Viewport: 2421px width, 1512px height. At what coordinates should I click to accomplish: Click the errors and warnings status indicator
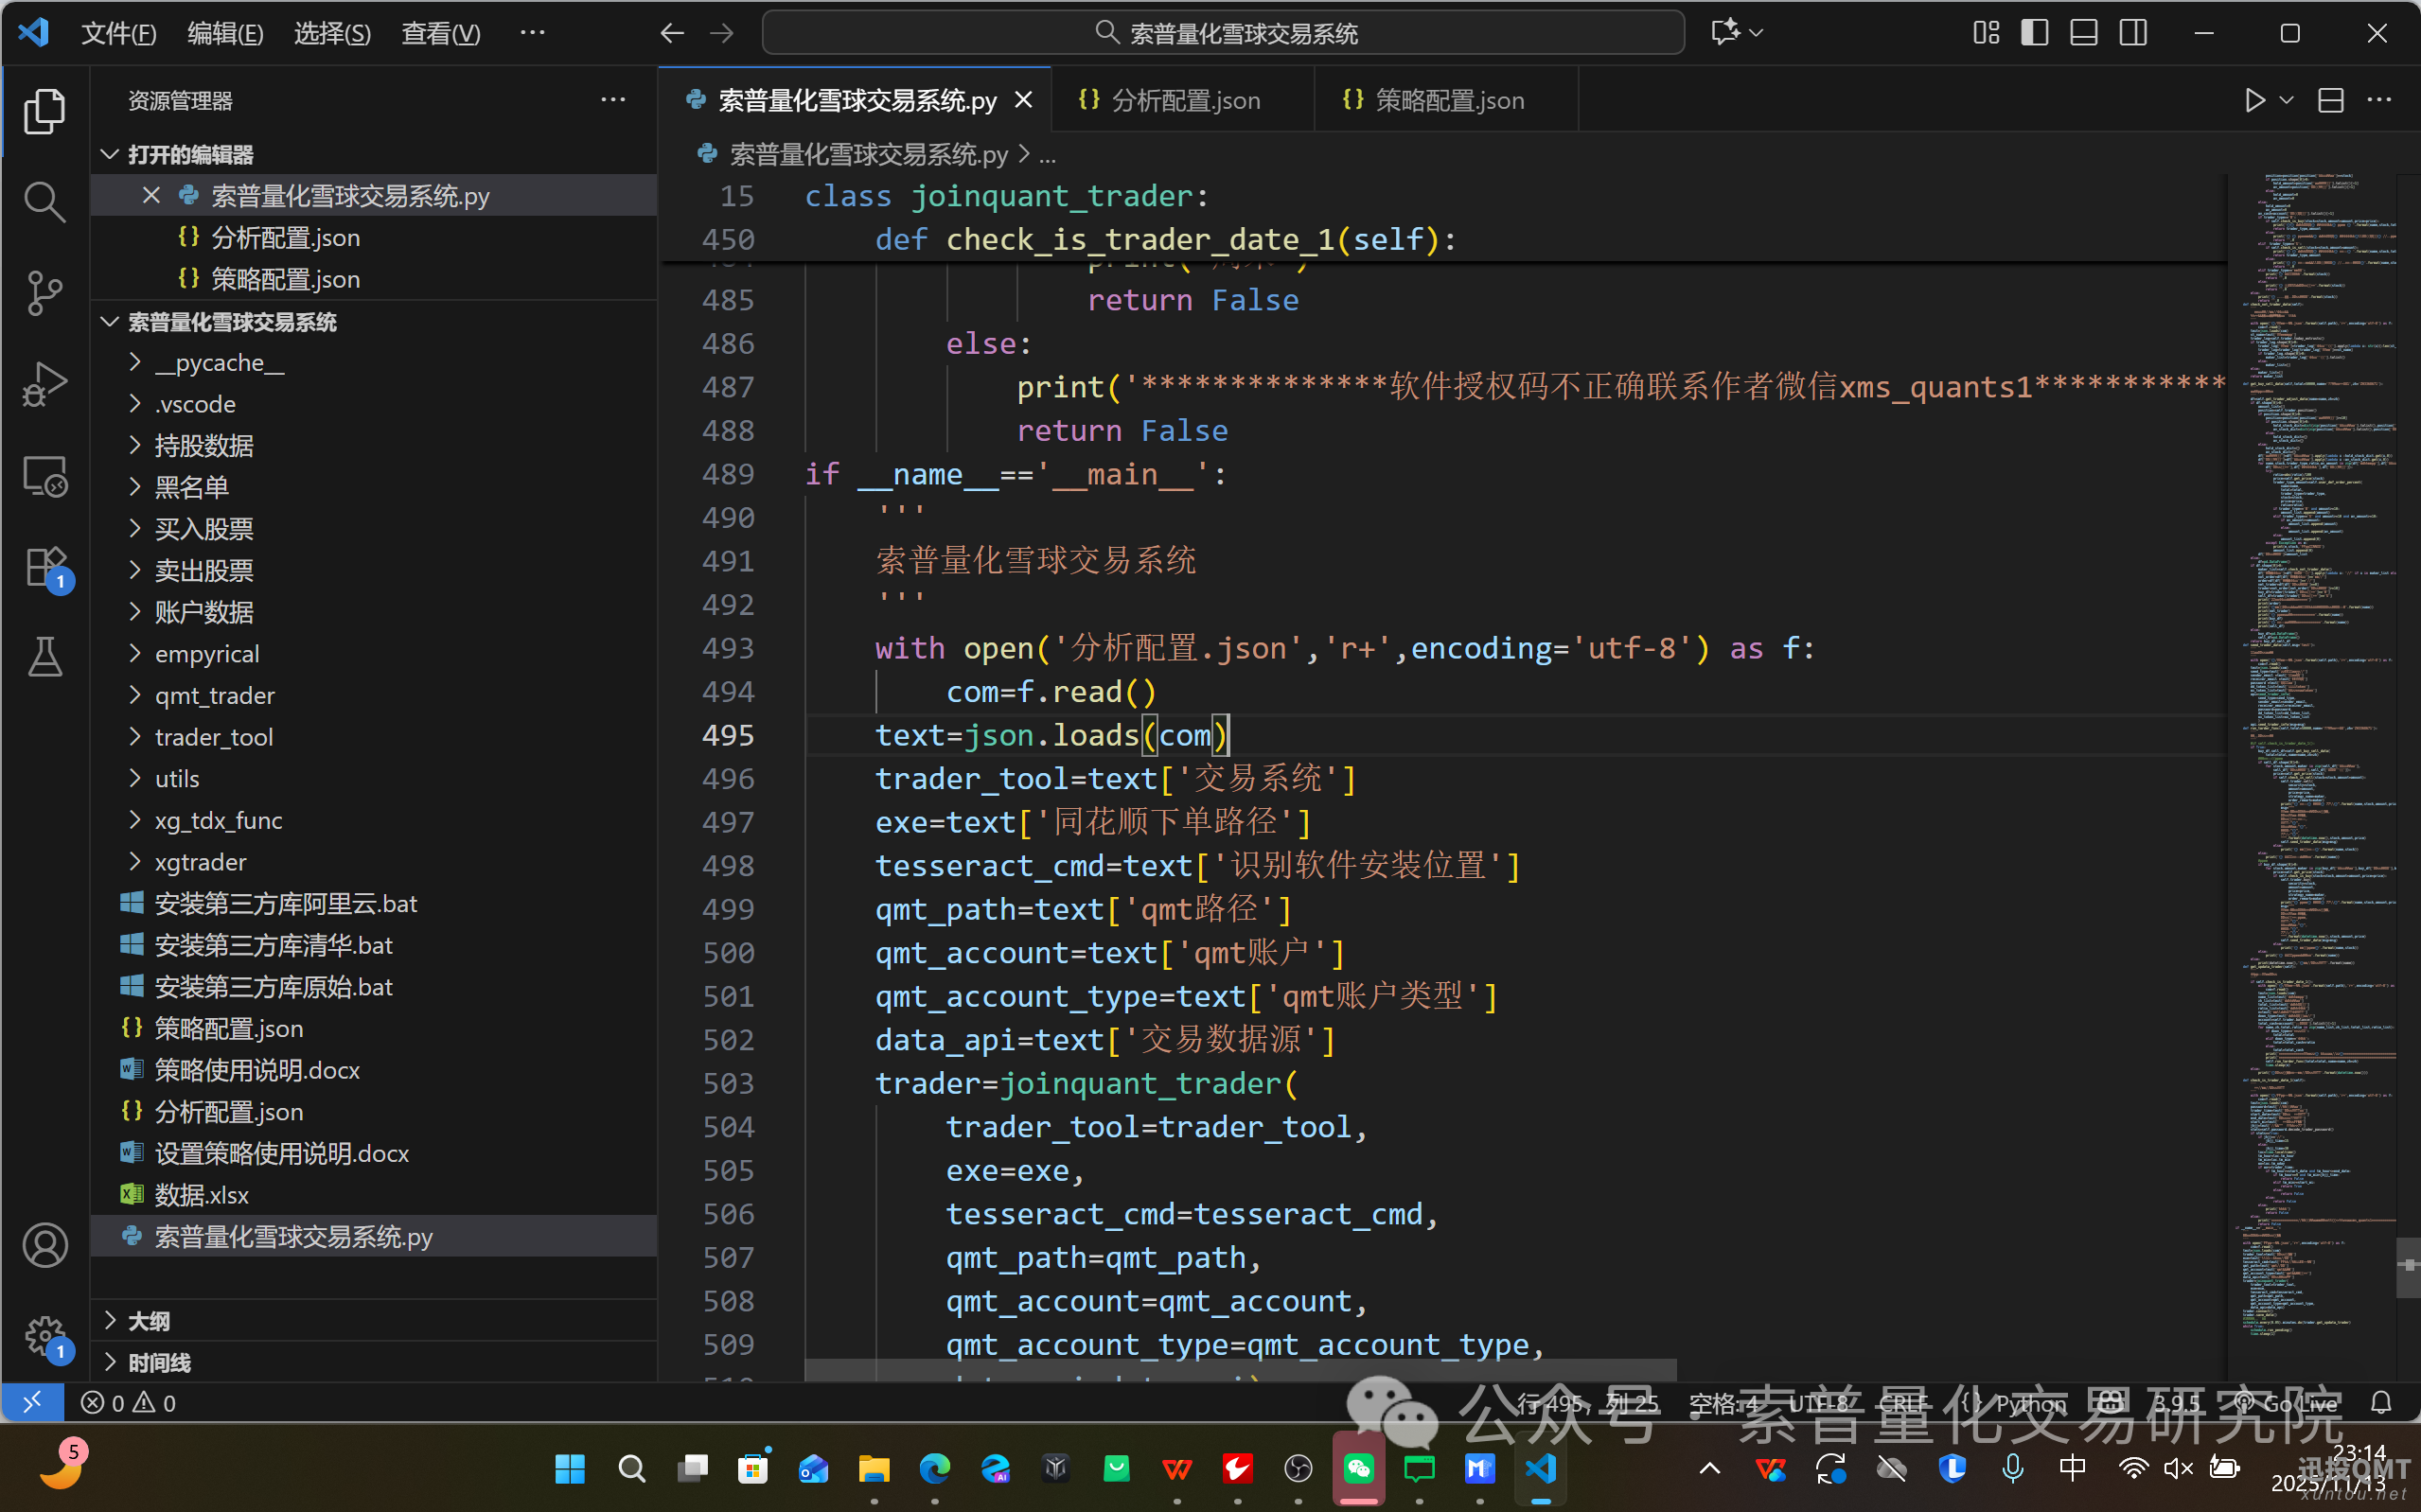point(128,1403)
